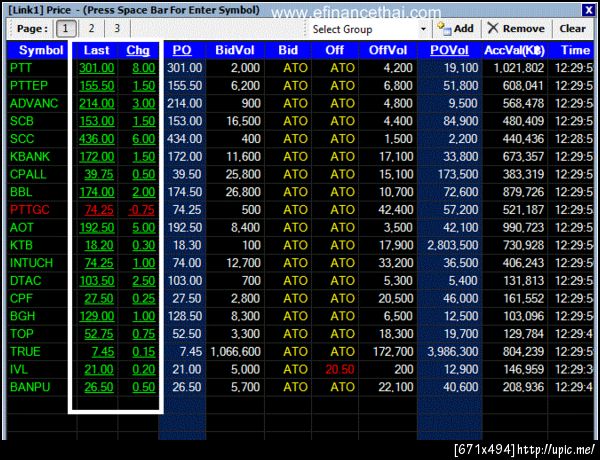Click PTTGC change value -0.75

141,210
